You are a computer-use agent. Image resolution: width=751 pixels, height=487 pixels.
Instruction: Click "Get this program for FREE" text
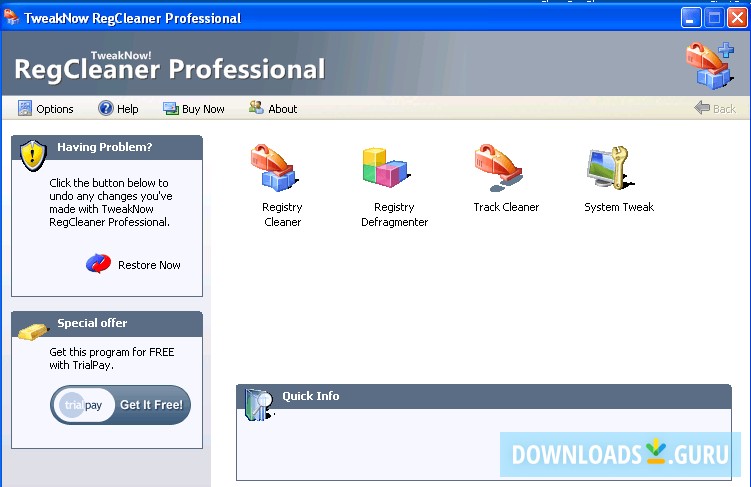[112, 352]
